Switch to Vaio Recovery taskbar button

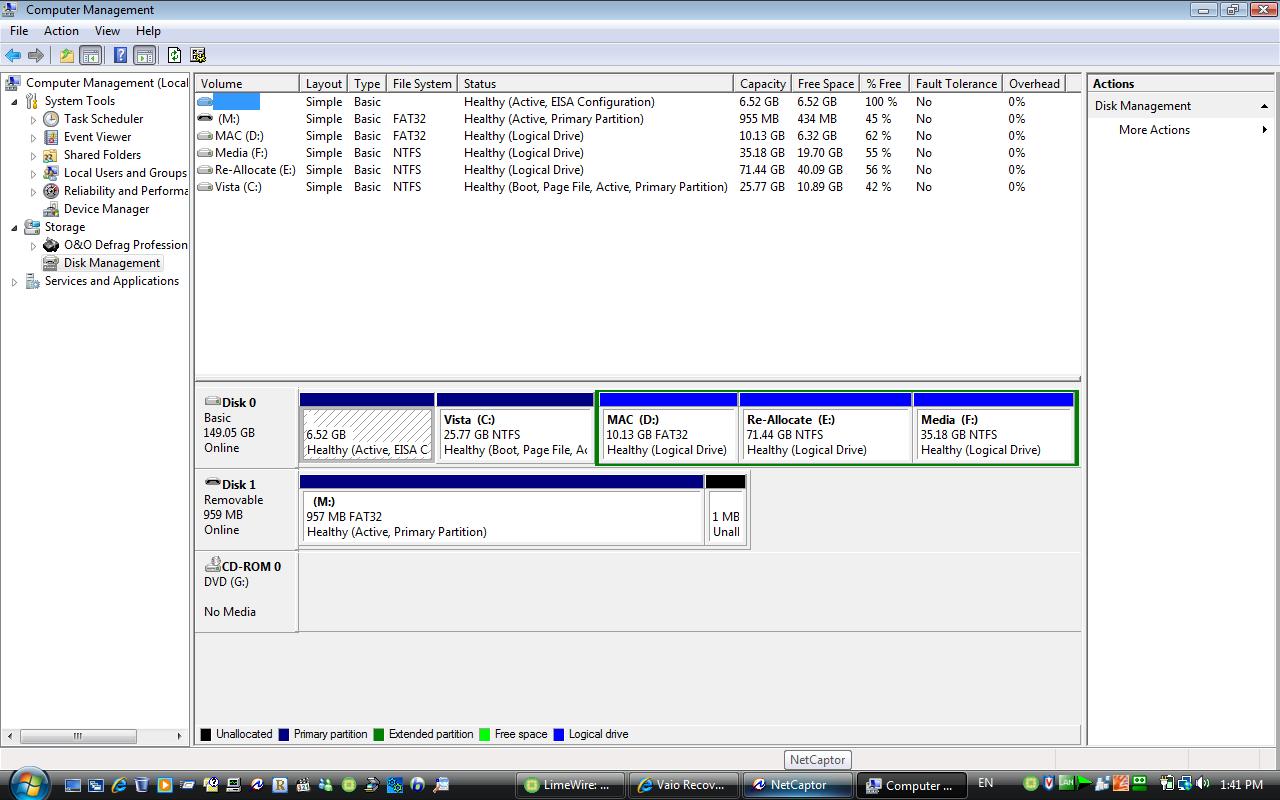click(x=686, y=785)
